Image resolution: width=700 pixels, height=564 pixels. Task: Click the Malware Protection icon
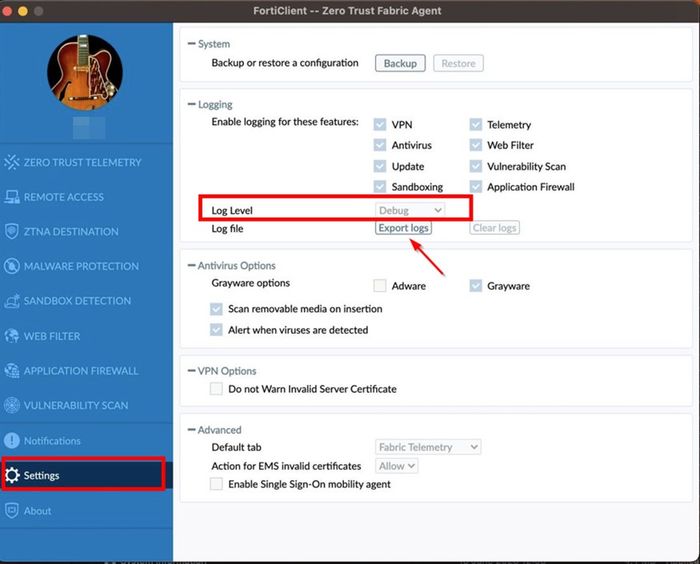click(x=12, y=266)
